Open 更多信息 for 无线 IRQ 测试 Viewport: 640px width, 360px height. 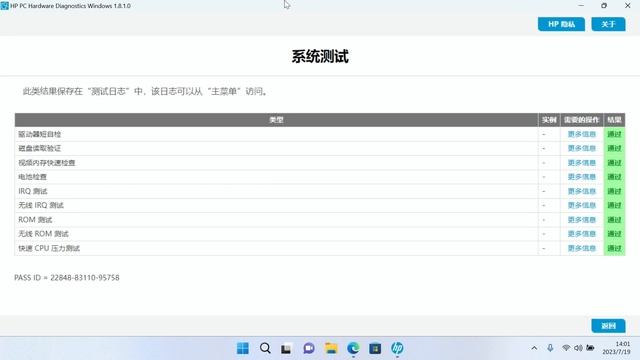tap(582, 205)
